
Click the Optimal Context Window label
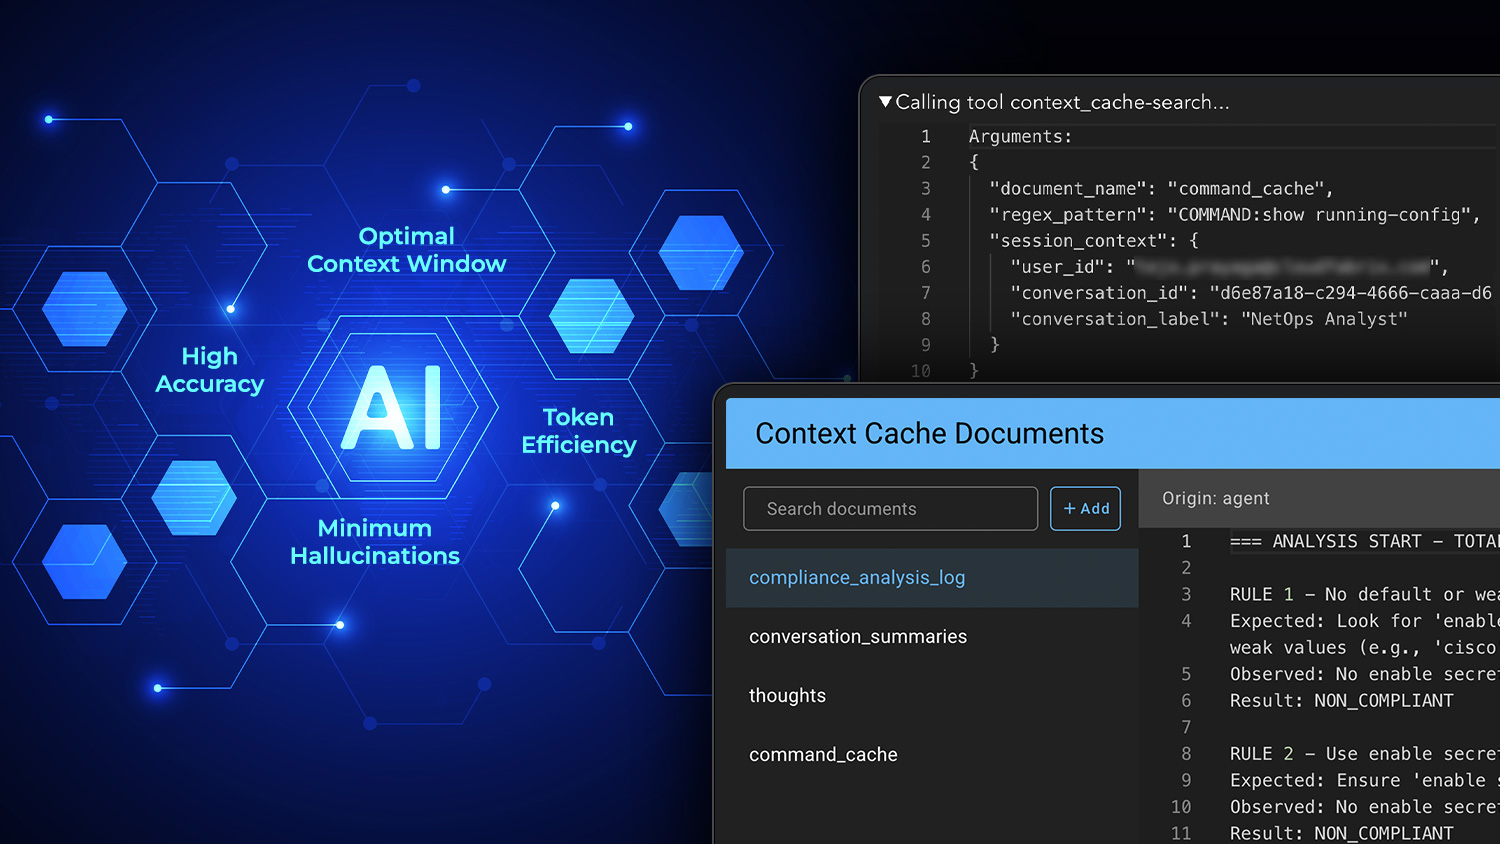click(x=406, y=250)
